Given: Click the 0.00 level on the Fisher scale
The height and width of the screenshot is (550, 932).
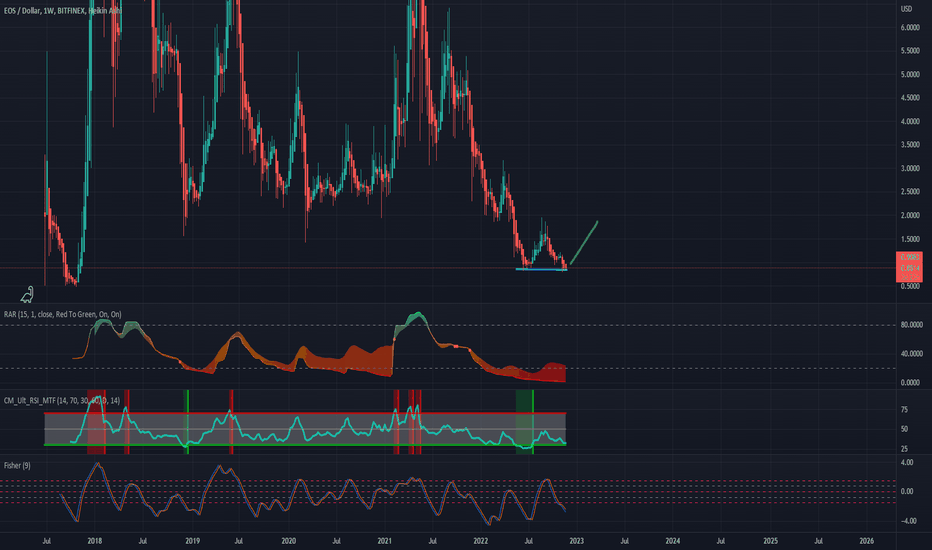Looking at the screenshot, I should [908, 492].
